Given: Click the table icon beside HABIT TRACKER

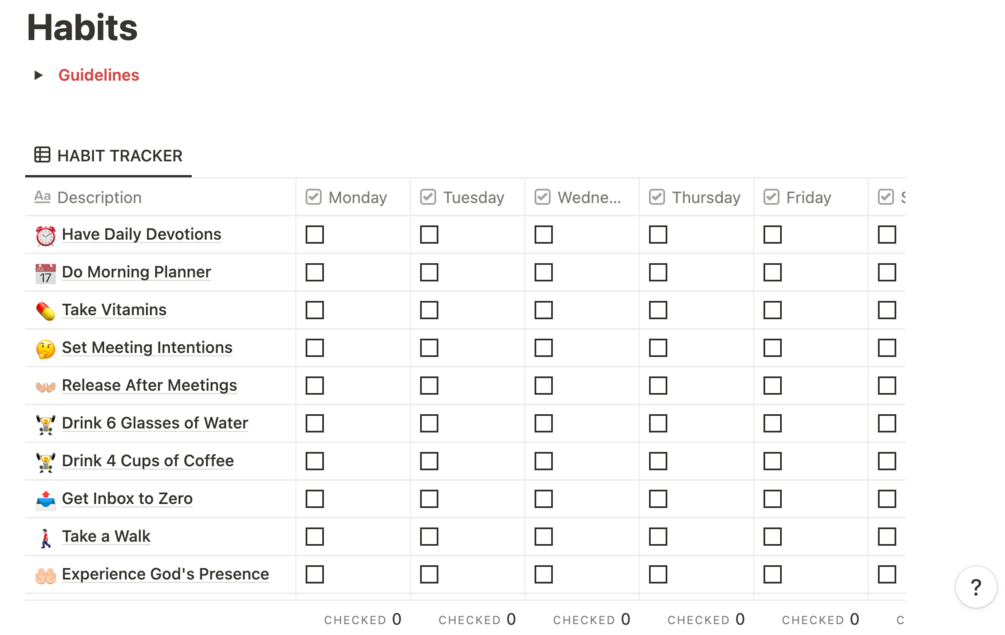Looking at the screenshot, I should tap(42, 154).
